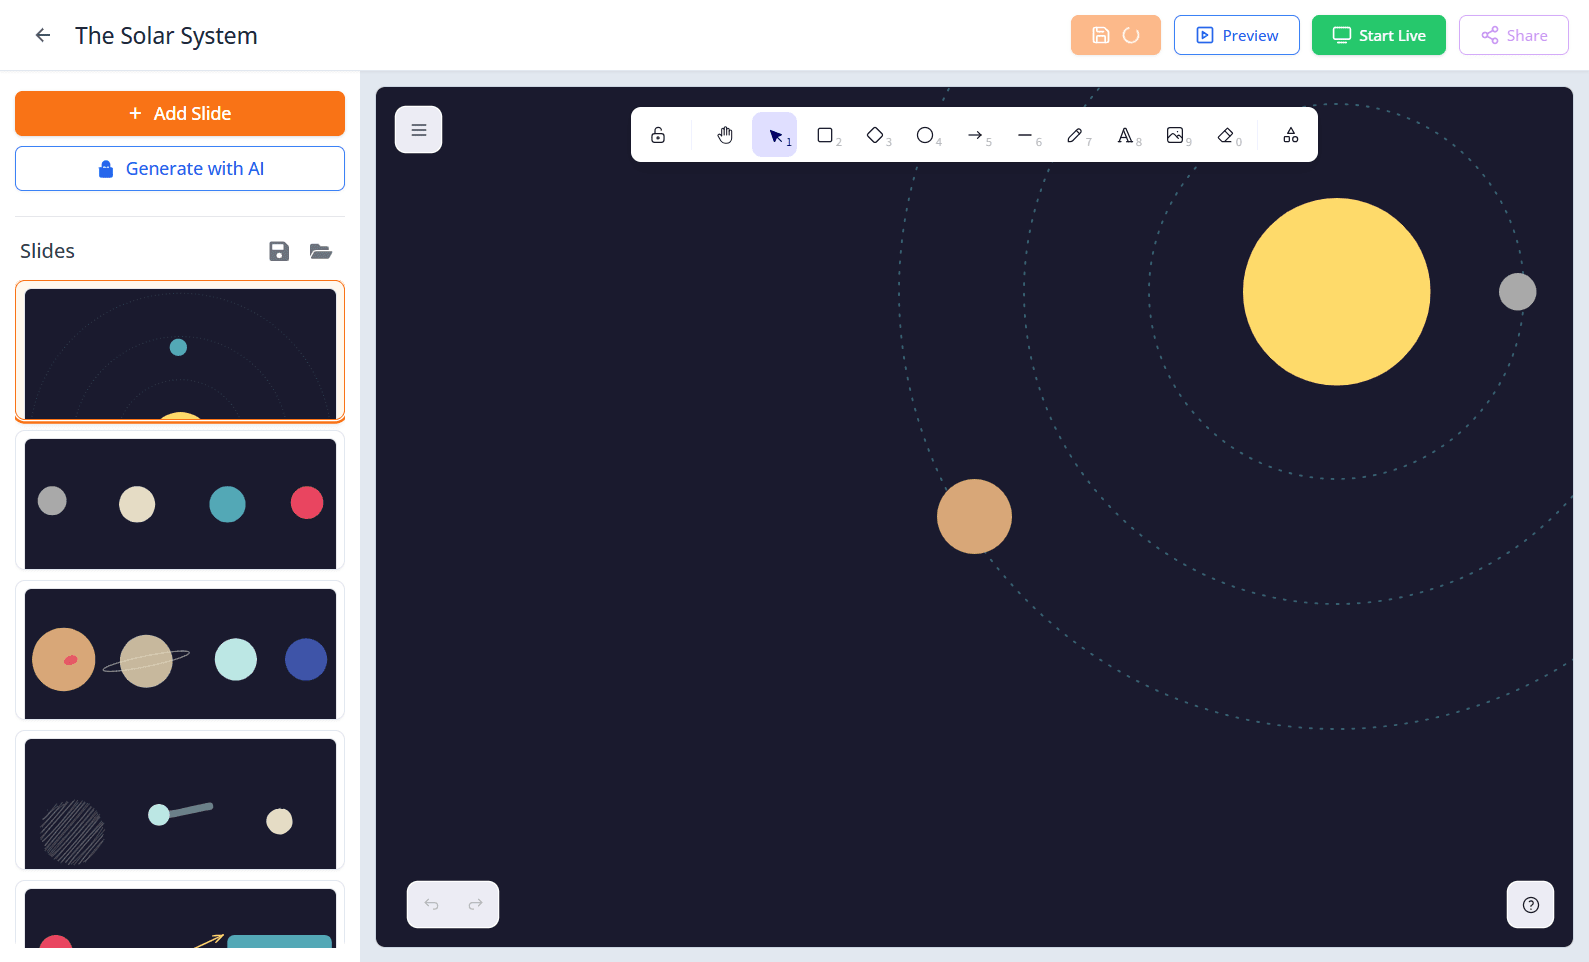Go back using the arrow next to the title
The width and height of the screenshot is (1589, 962).
point(43,35)
